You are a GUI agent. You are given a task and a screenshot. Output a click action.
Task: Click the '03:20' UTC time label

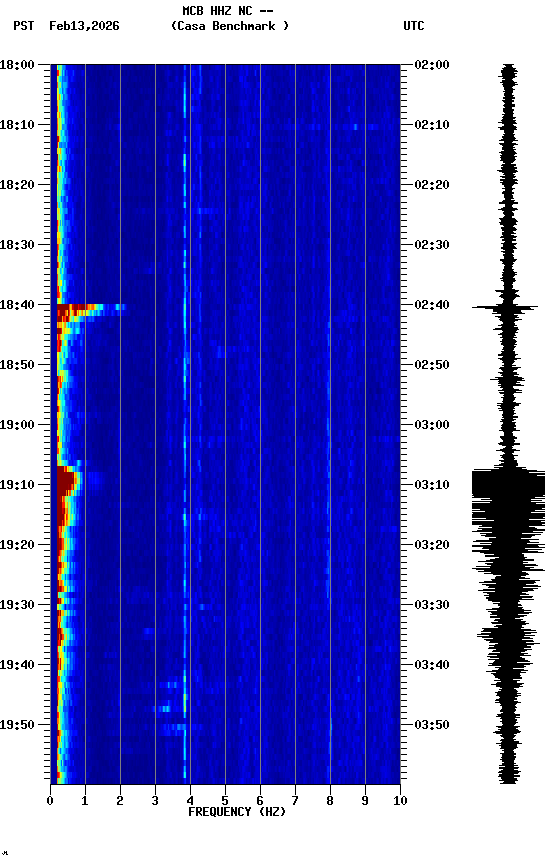point(432,546)
